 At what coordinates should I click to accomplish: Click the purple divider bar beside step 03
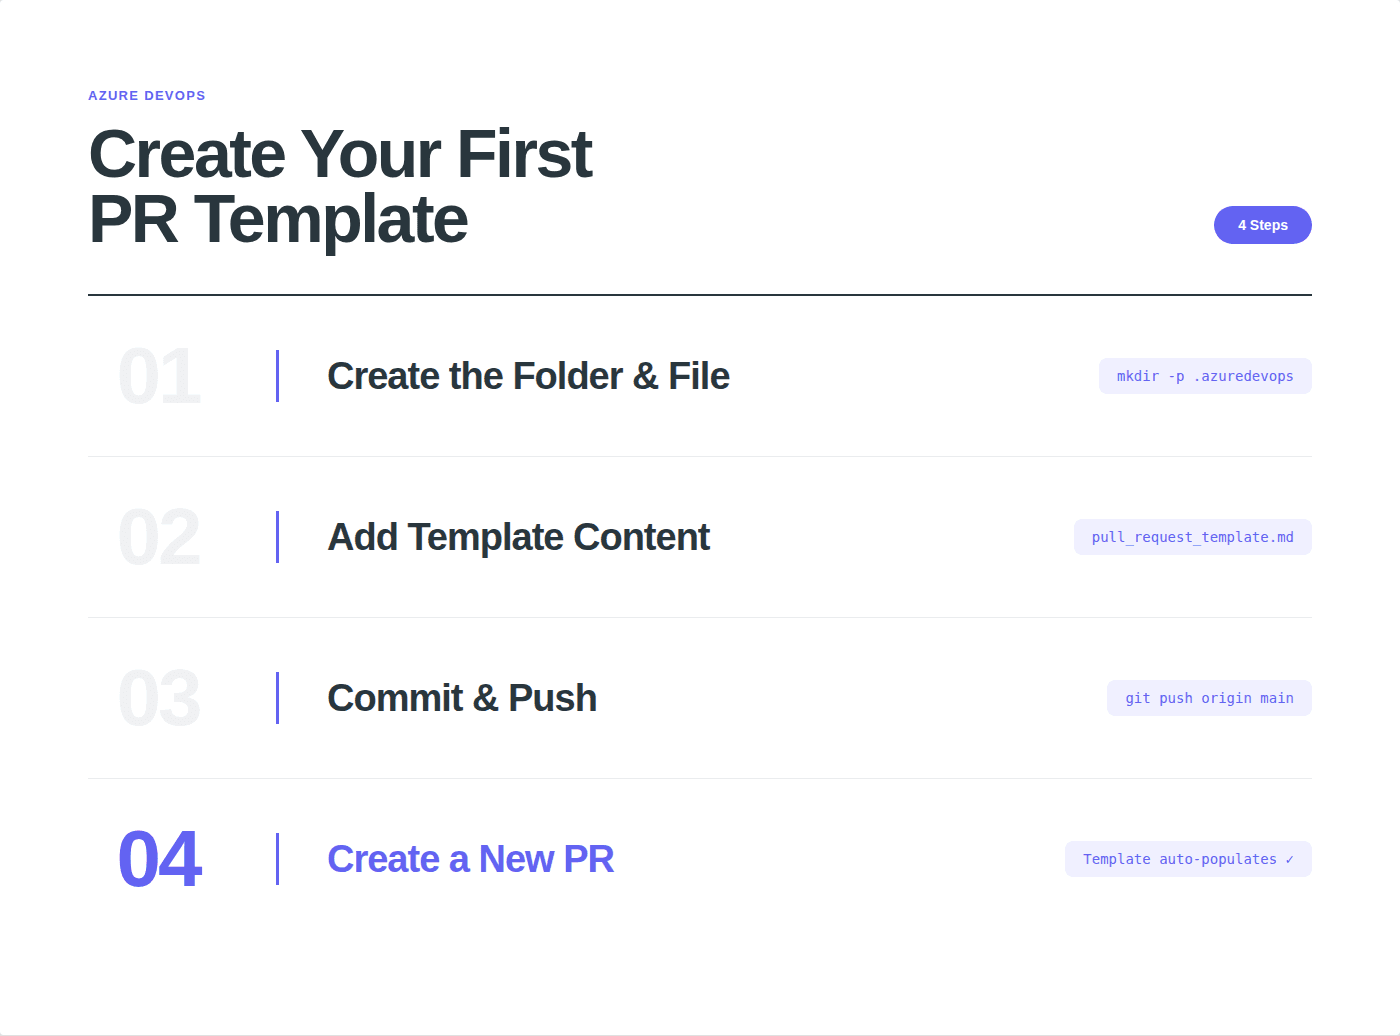tap(277, 698)
